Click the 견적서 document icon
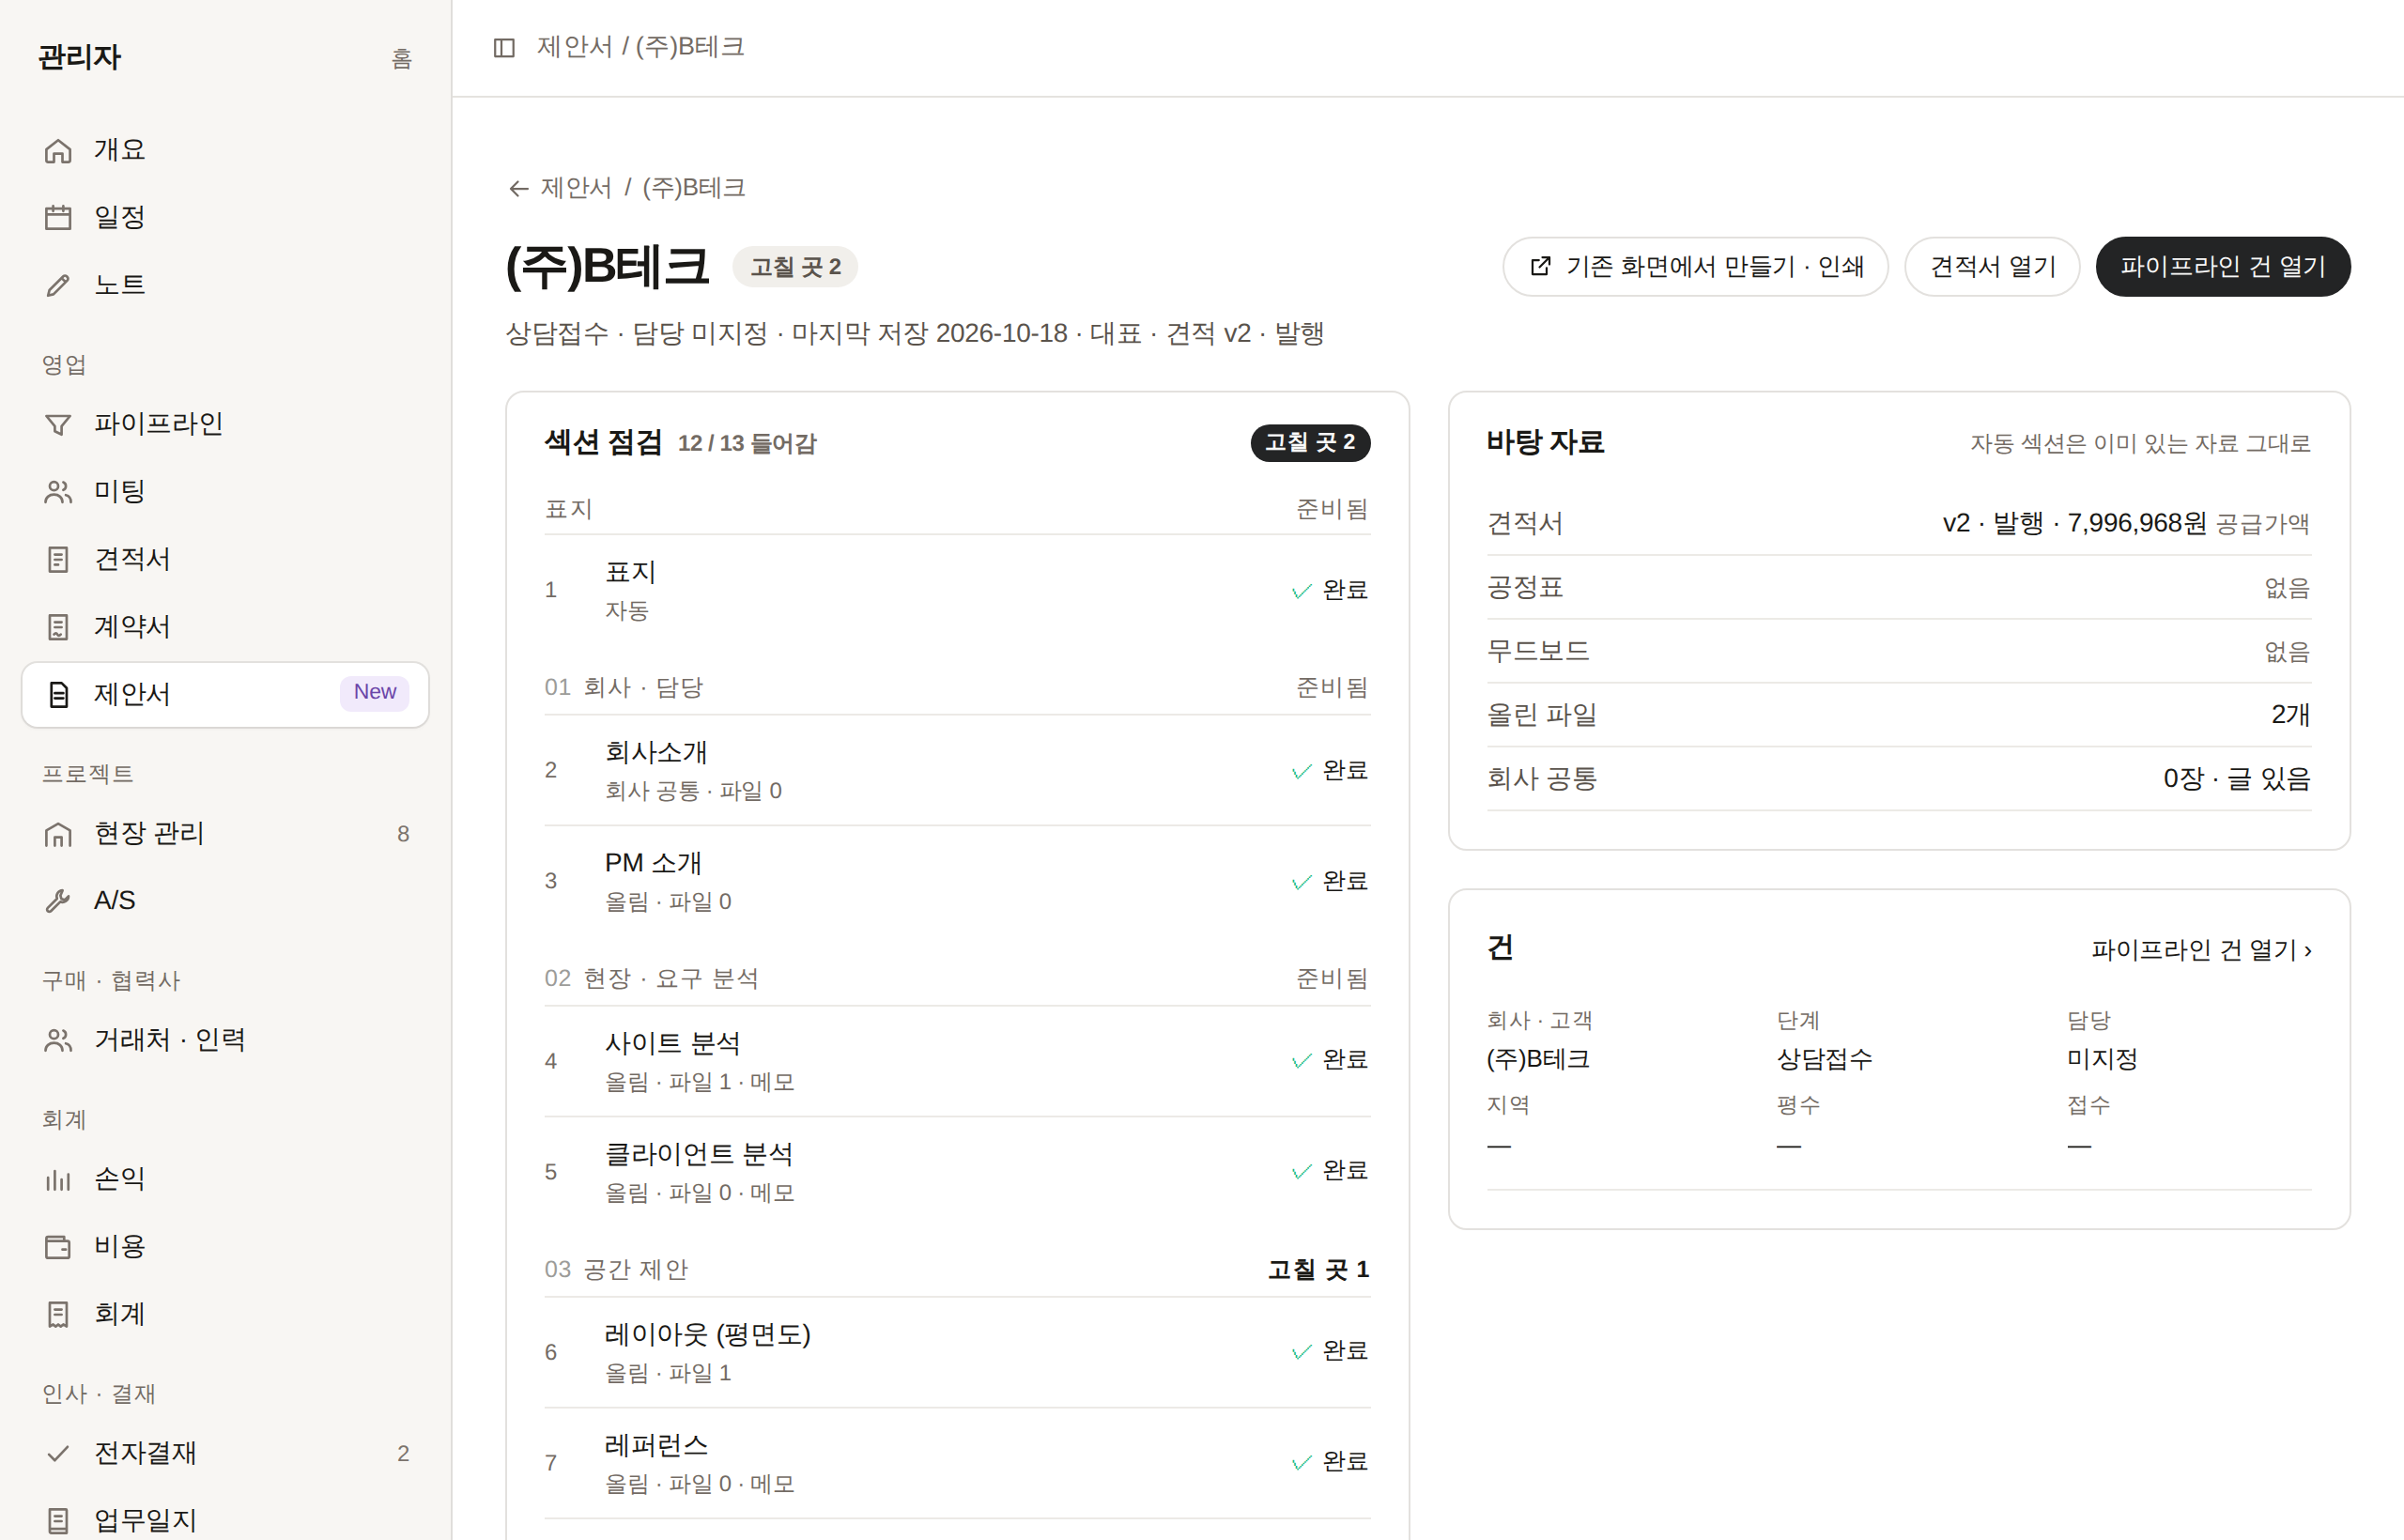 point(58,560)
